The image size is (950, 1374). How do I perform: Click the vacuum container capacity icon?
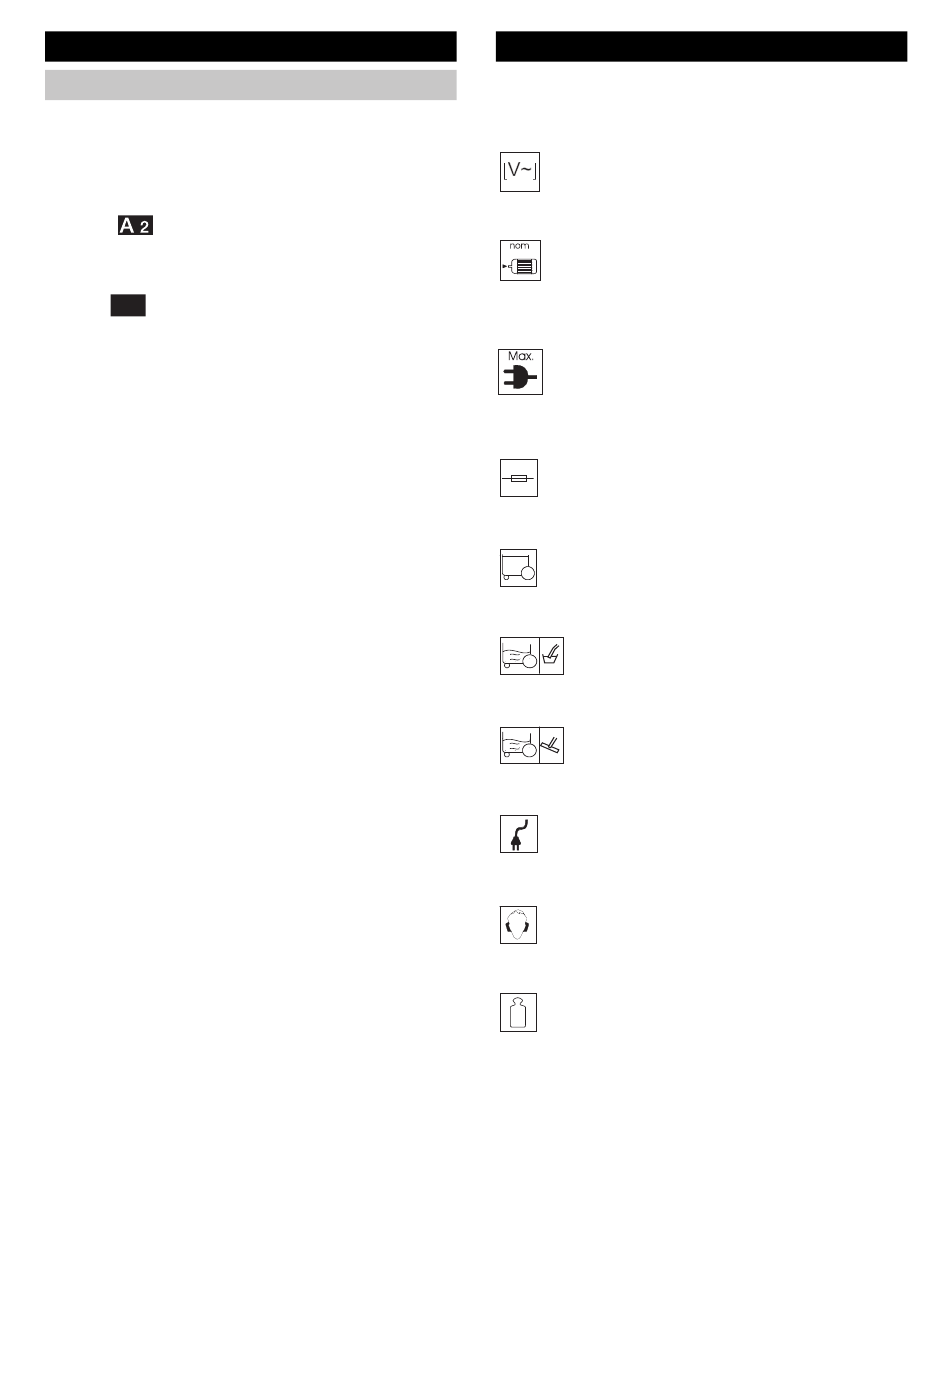coord(519,568)
